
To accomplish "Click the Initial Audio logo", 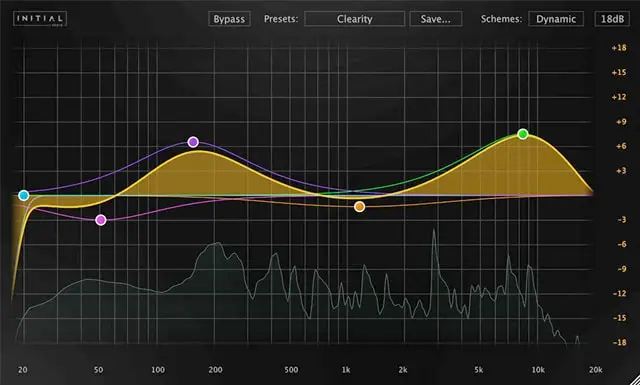I will [40, 19].
